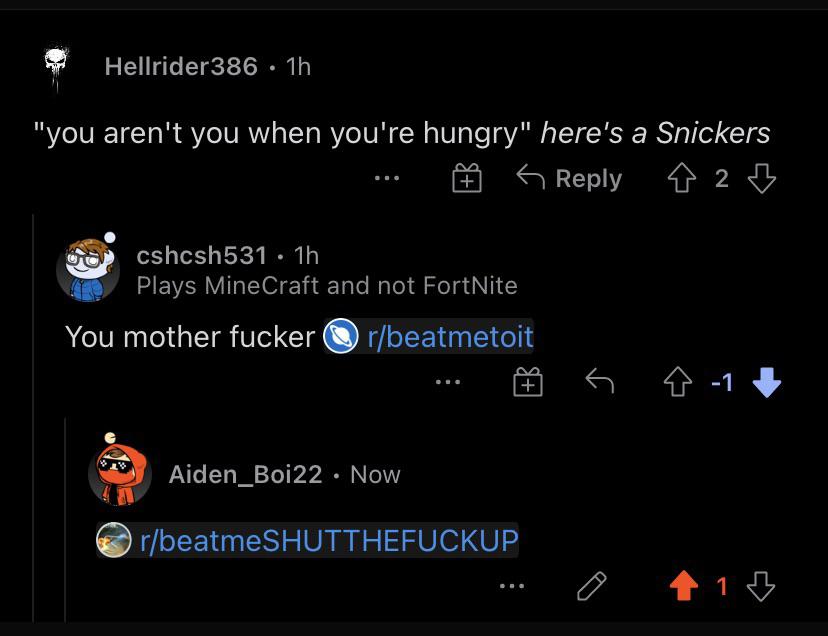Give an award to cshcsh531's comment

point(528,381)
